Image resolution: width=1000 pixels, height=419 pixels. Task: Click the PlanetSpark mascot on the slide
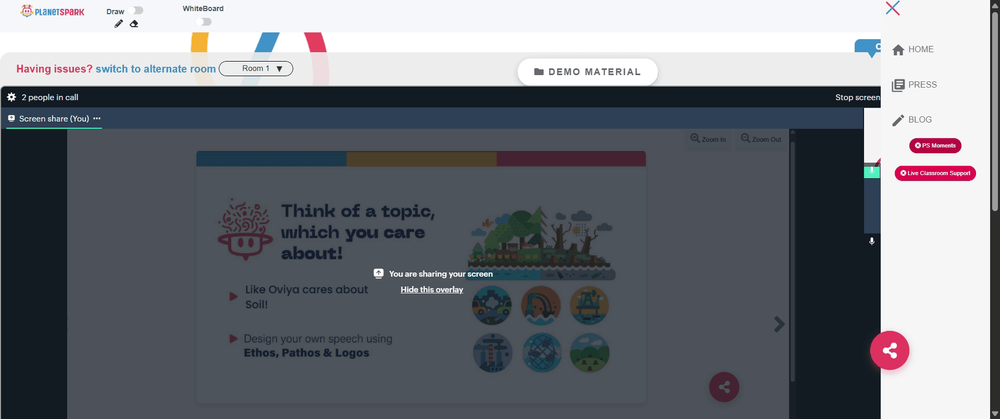click(245, 229)
